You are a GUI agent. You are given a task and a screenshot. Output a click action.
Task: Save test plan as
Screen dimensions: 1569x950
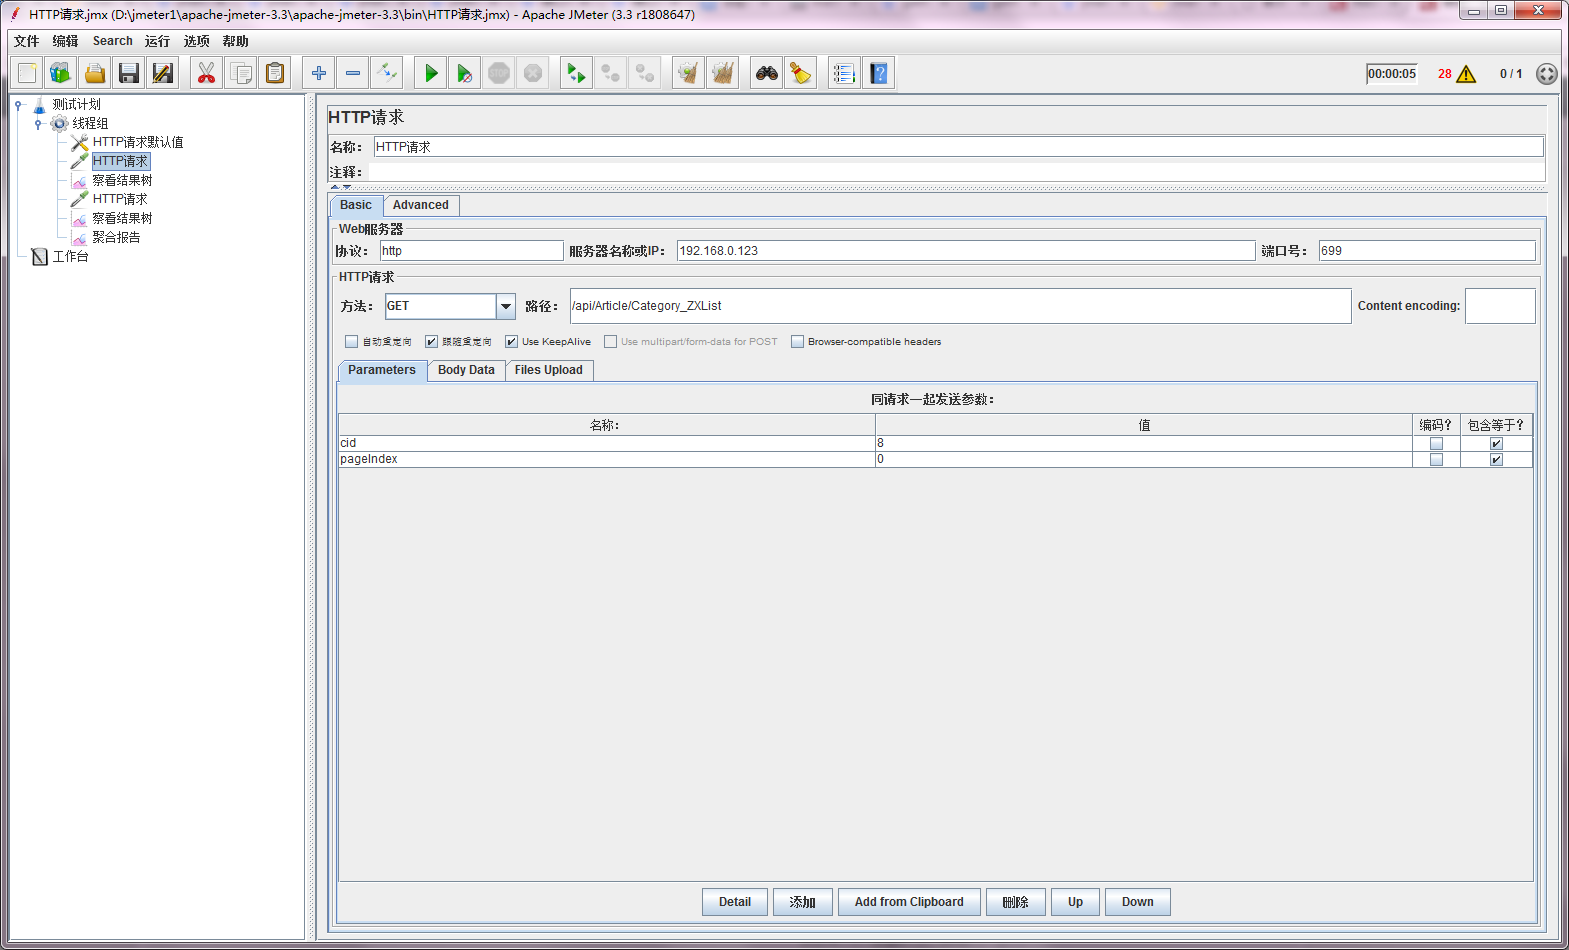tap(163, 73)
